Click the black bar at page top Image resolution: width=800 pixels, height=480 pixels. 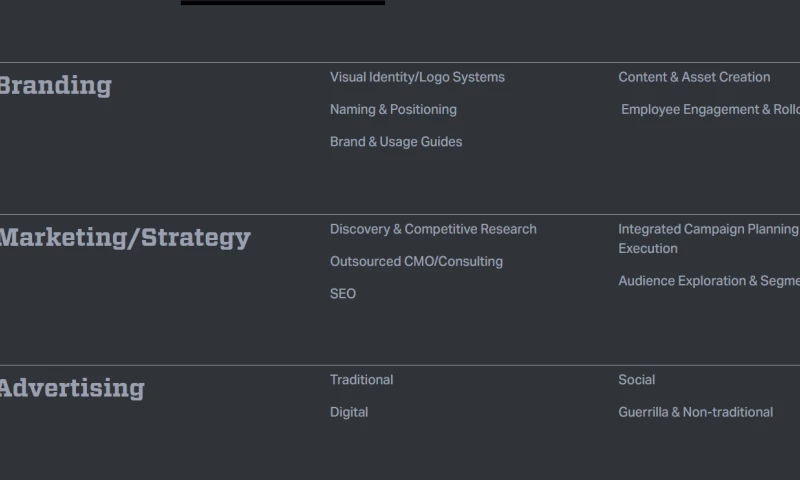pos(282,2)
